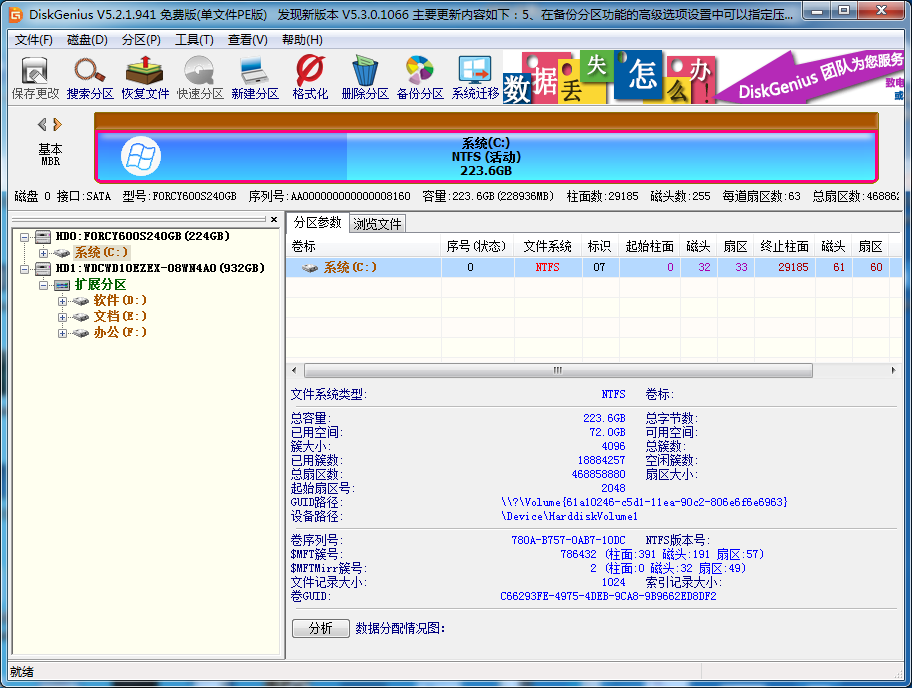Image resolution: width=912 pixels, height=688 pixels.
Task: Launch 恢复文件 file recovery tool
Action: 146,77
